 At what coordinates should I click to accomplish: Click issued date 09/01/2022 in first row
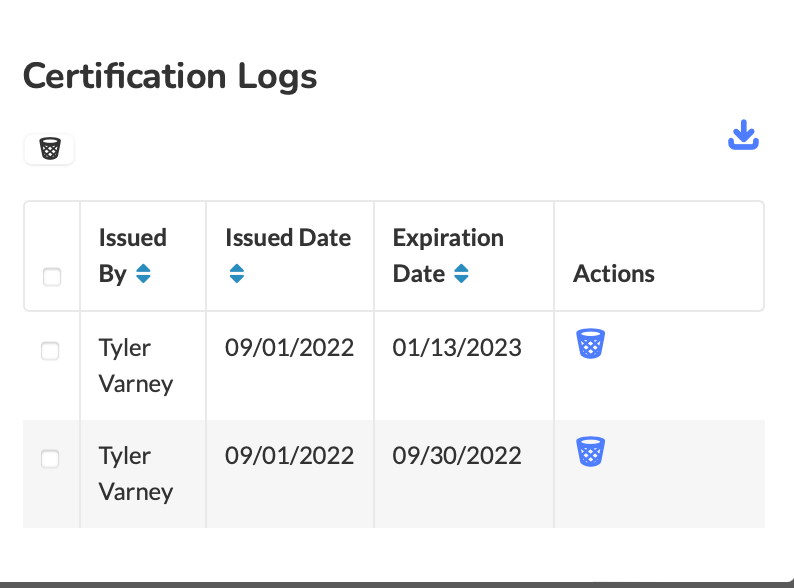pyautogui.click(x=289, y=348)
